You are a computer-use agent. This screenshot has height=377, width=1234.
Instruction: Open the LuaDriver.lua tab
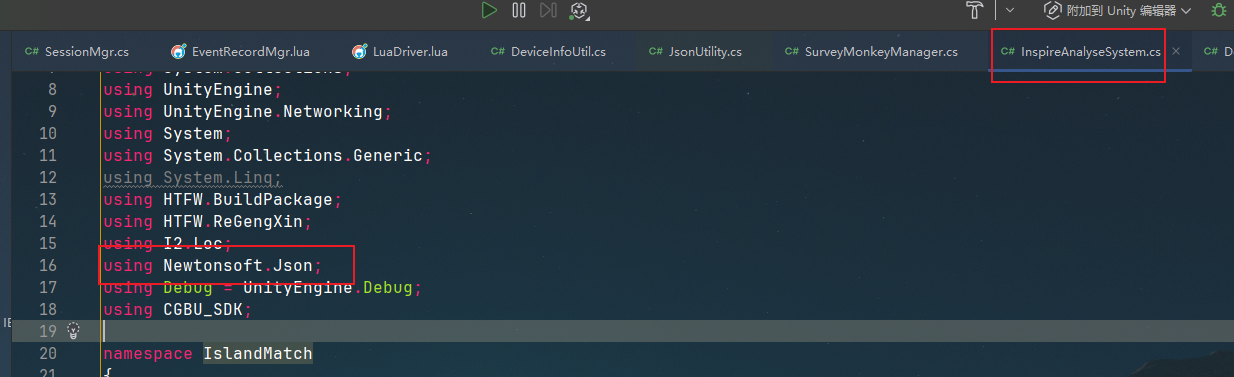(399, 51)
